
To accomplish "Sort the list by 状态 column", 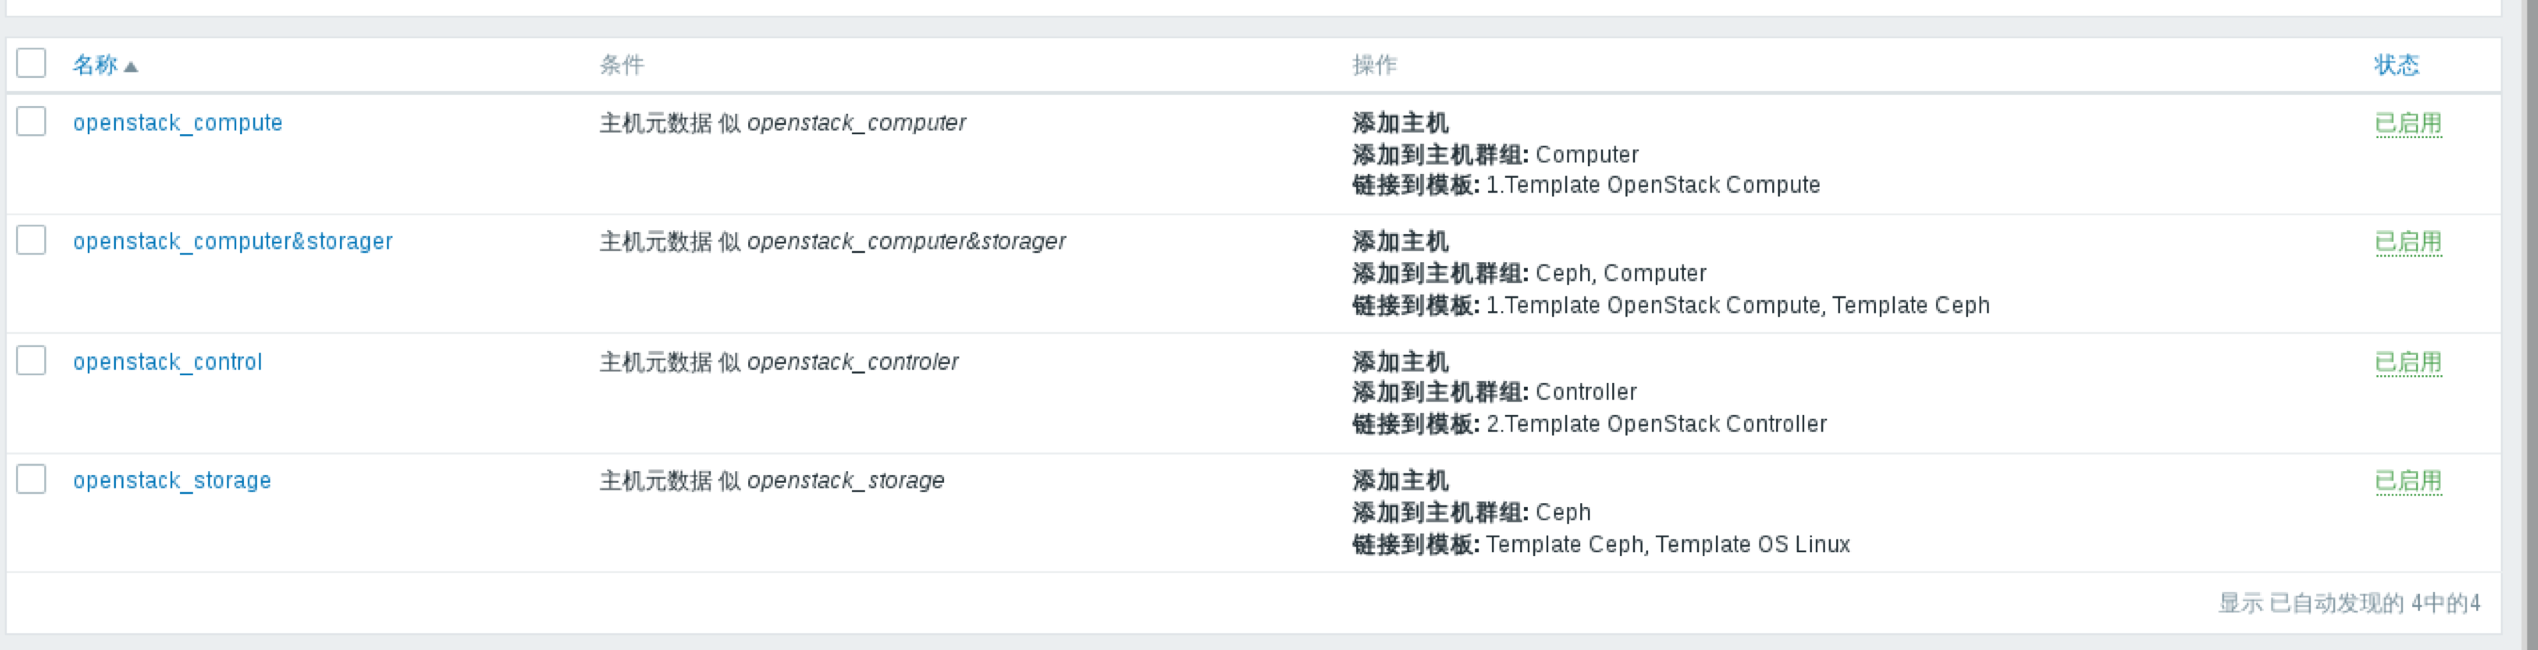I will pos(2396,65).
